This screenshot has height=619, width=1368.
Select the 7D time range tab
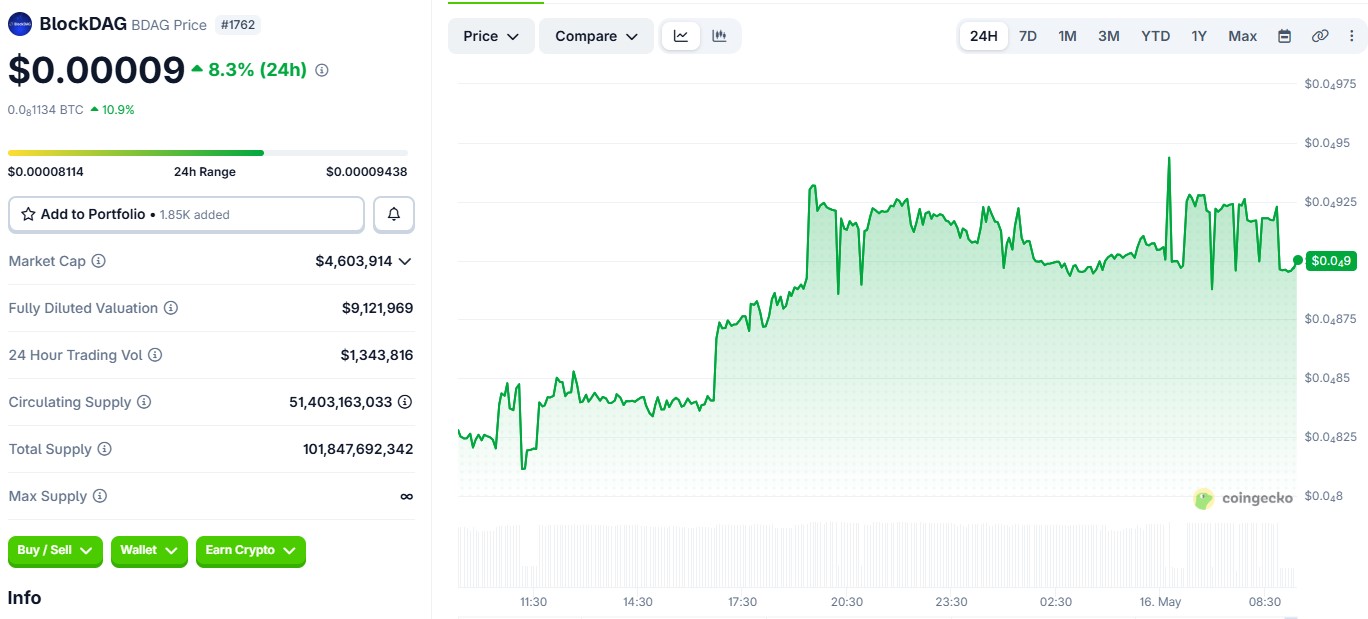[1028, 36]
